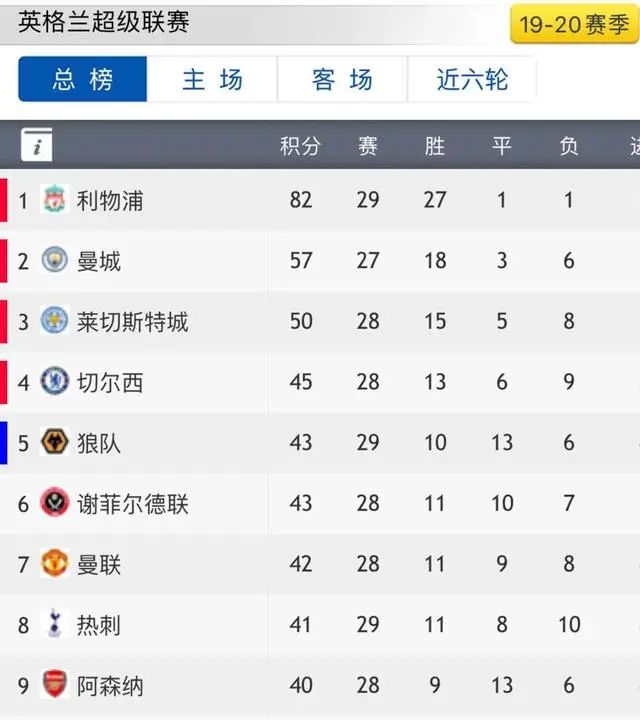
Task: Switch to the 主场 tab
Action: point(212,79)
